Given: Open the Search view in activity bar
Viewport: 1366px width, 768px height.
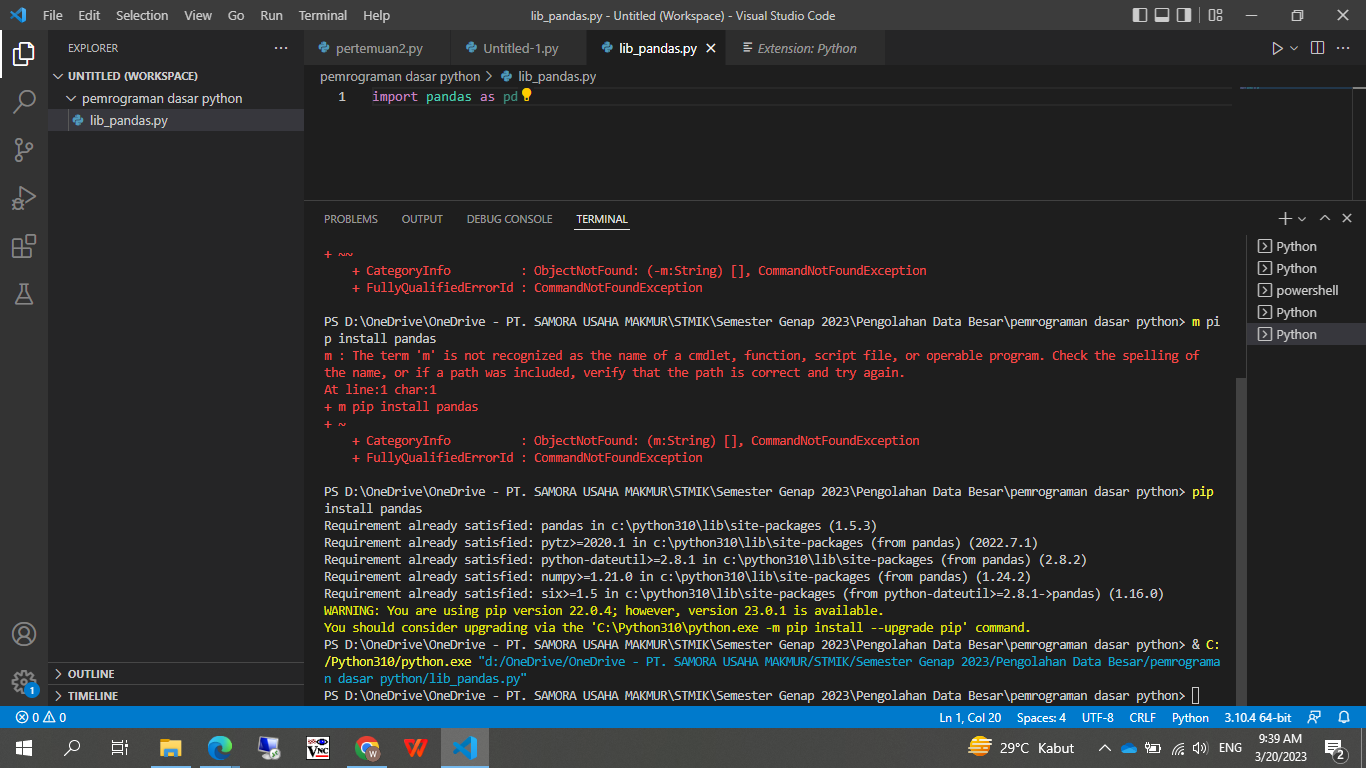Looking at the screenshot, I should point(24,102).
